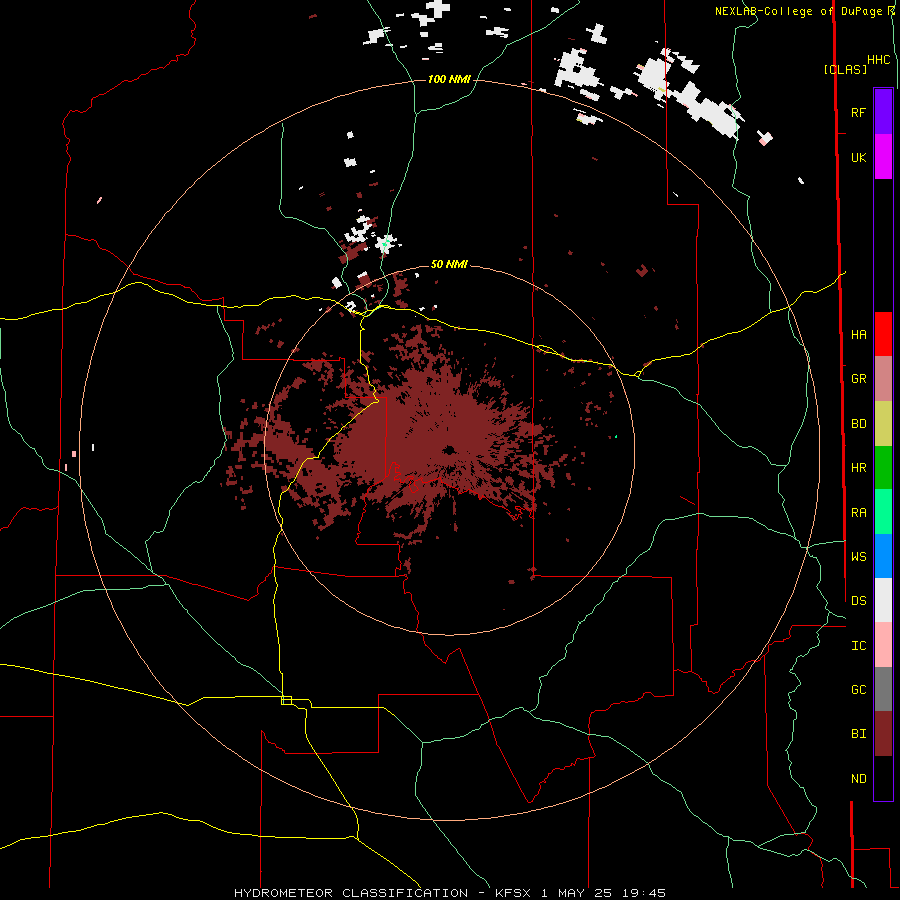Click the GR legend label
The height and width of the screenshot is (900, 900).
pyautogui.click(x=858, y=379)
